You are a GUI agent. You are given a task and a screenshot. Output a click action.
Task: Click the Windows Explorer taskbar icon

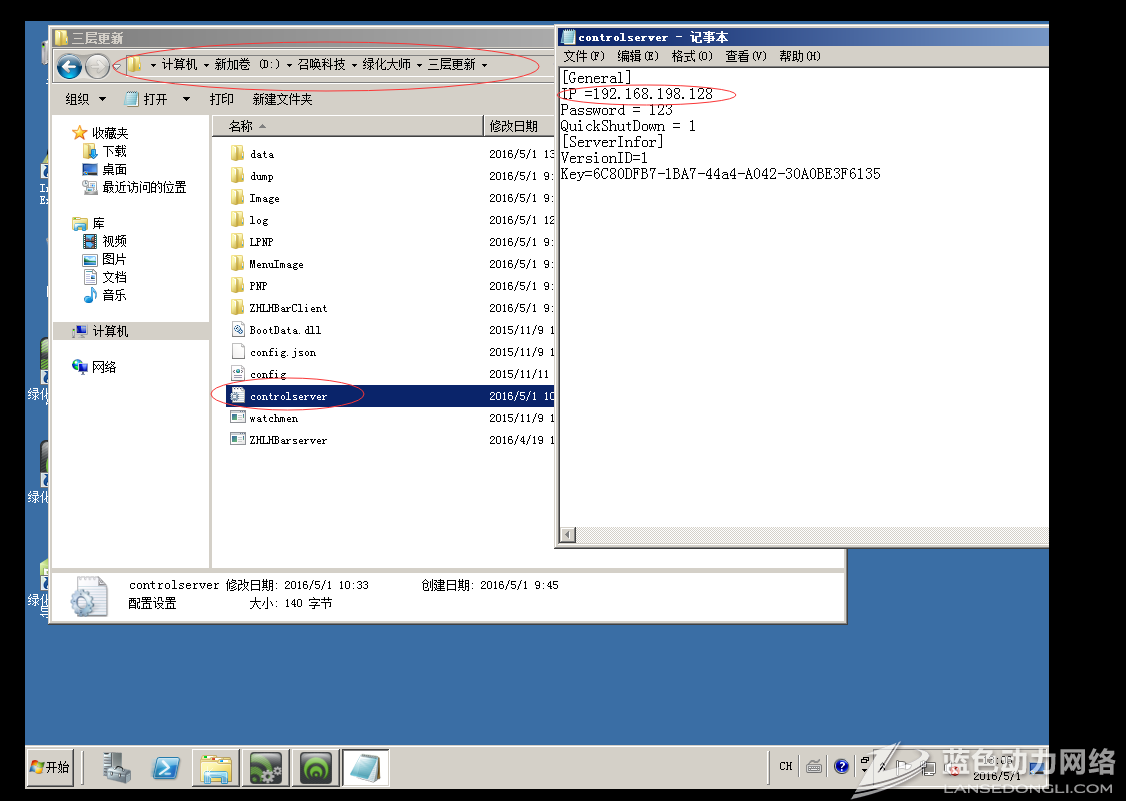215,767
